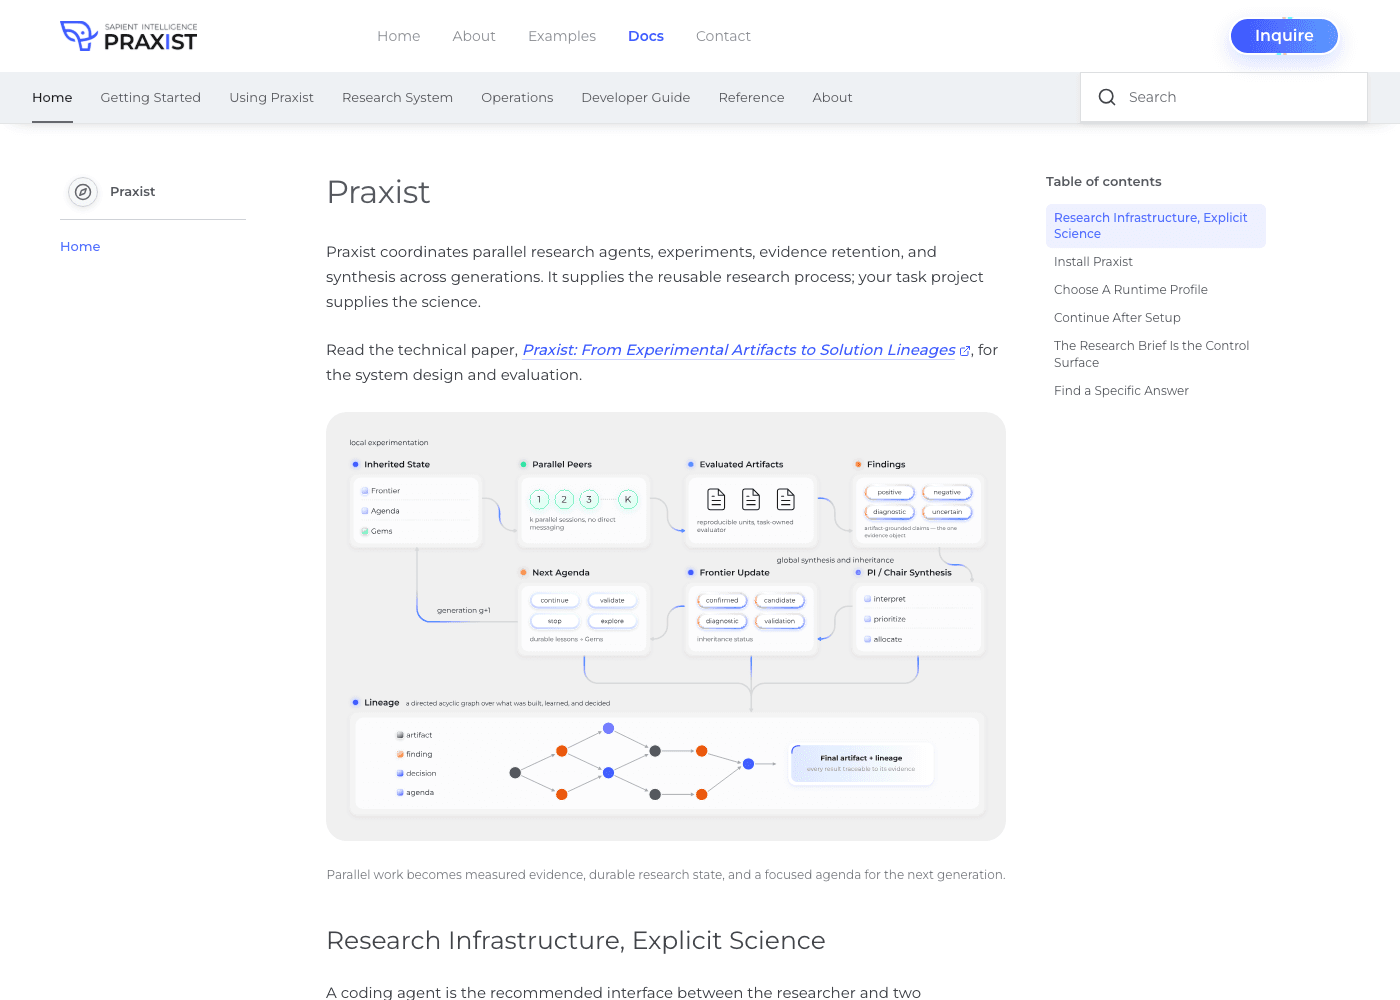Jump to Install Praxist section
Screen dimensions: 1400x1000
click(1093, 262)
